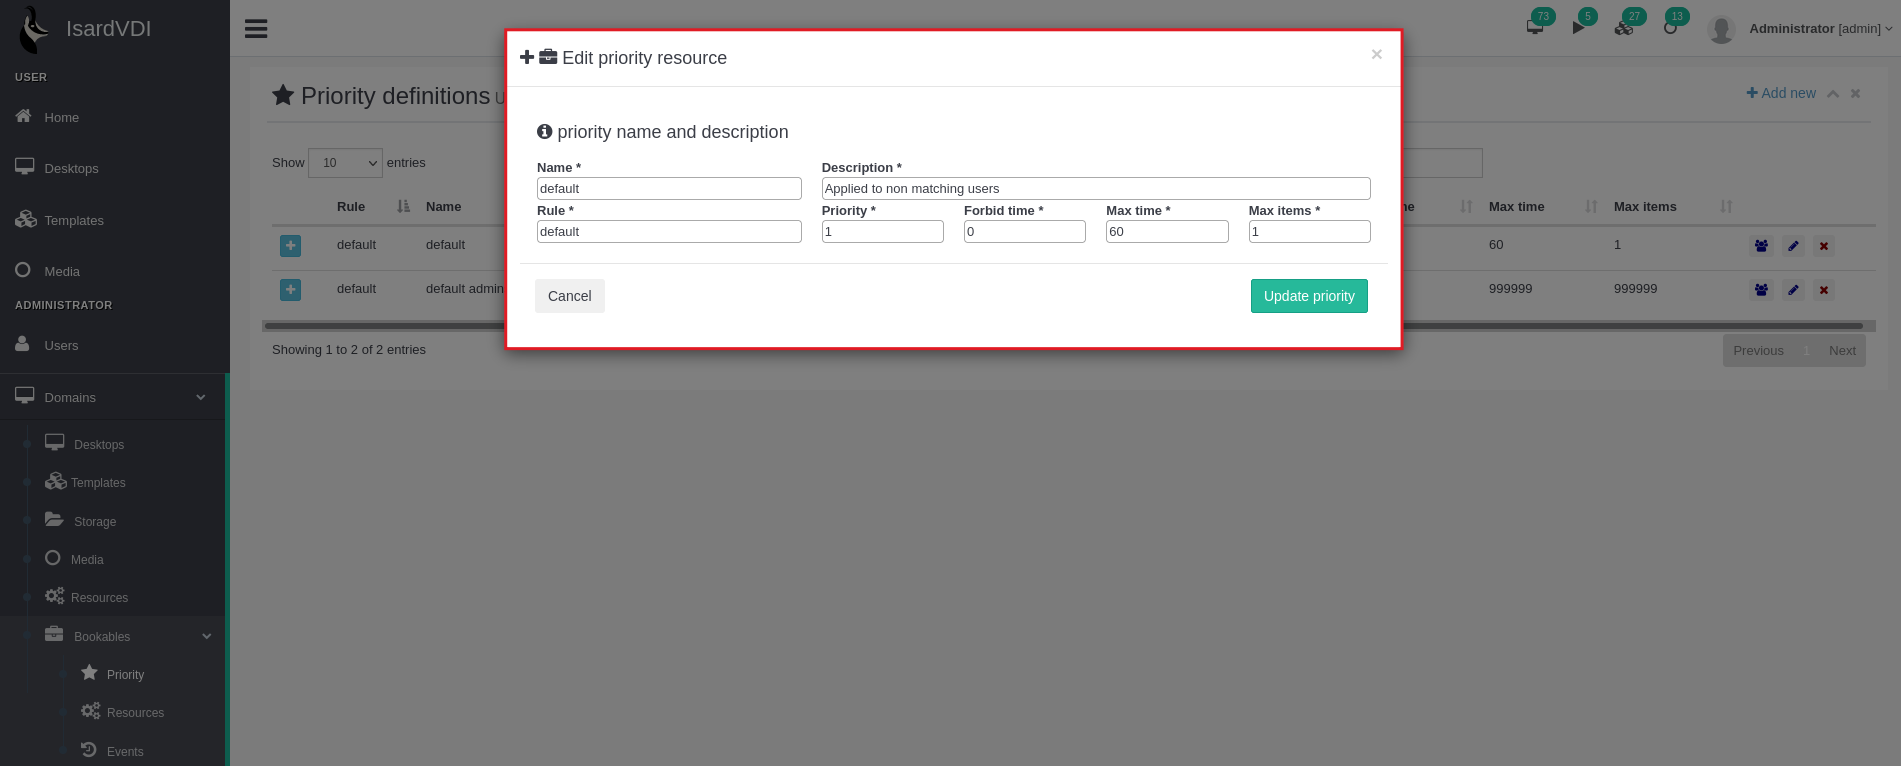Focus the Description text field

tap(1095, 189)
